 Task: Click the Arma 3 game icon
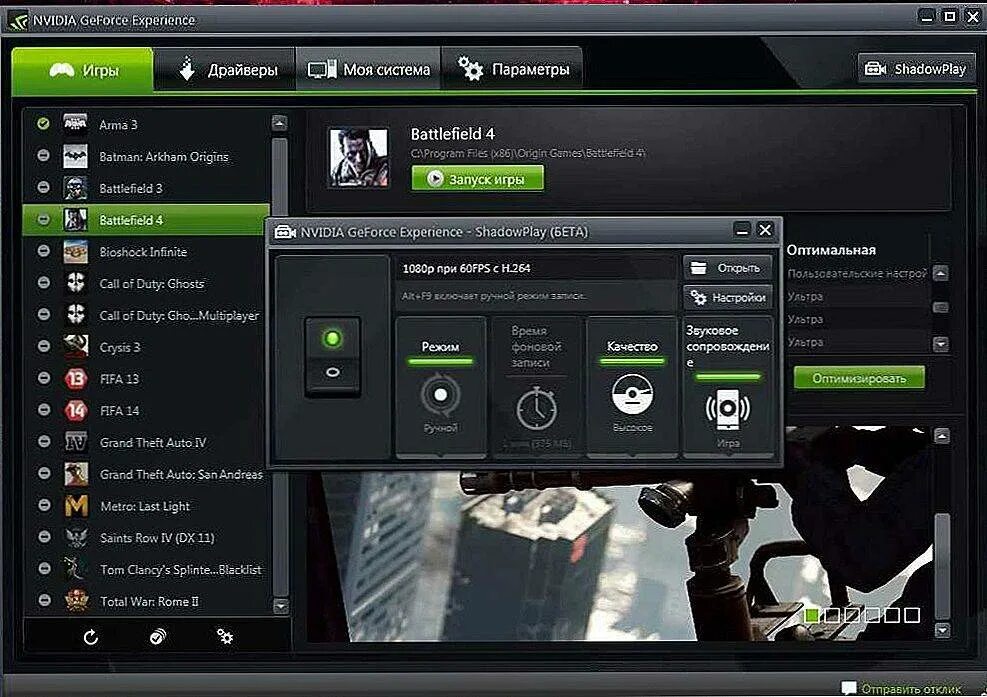[76, 124]
